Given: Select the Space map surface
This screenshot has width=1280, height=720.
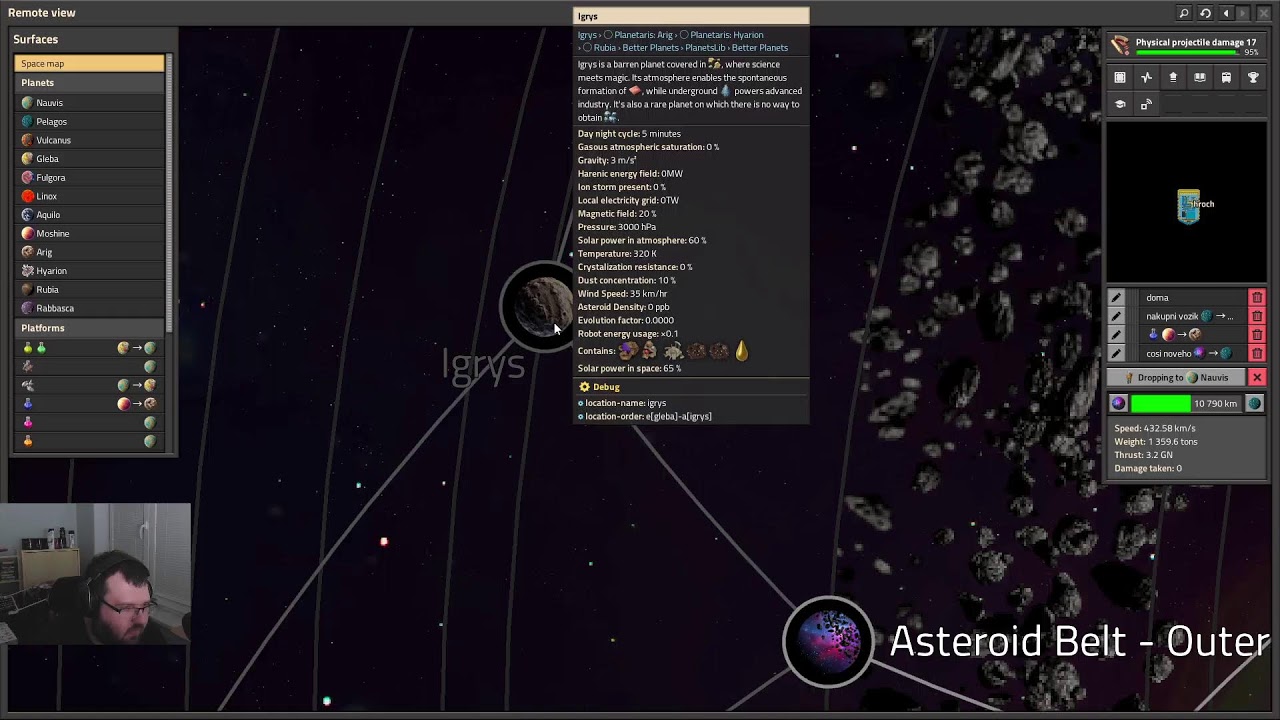Looking at the screenshot, I should click(x=89, y=64).
